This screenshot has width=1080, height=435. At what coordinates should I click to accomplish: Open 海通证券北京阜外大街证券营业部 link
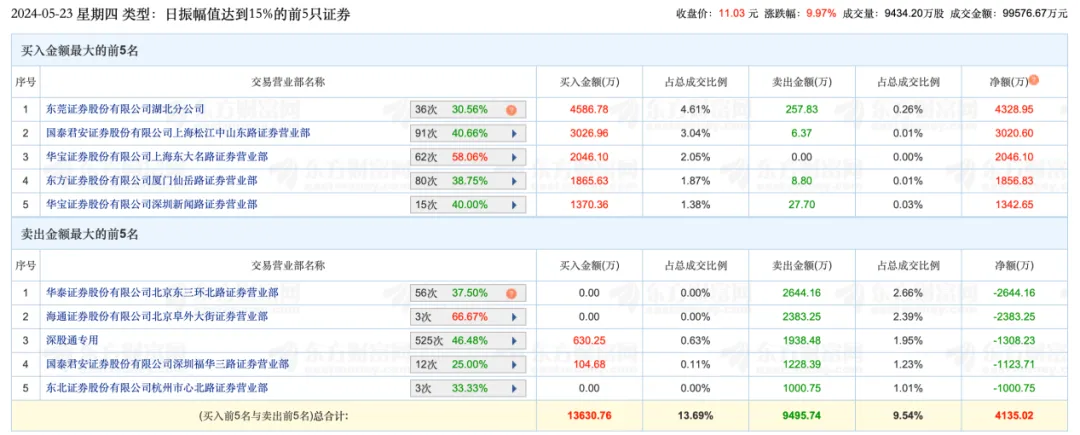[159, 317]
